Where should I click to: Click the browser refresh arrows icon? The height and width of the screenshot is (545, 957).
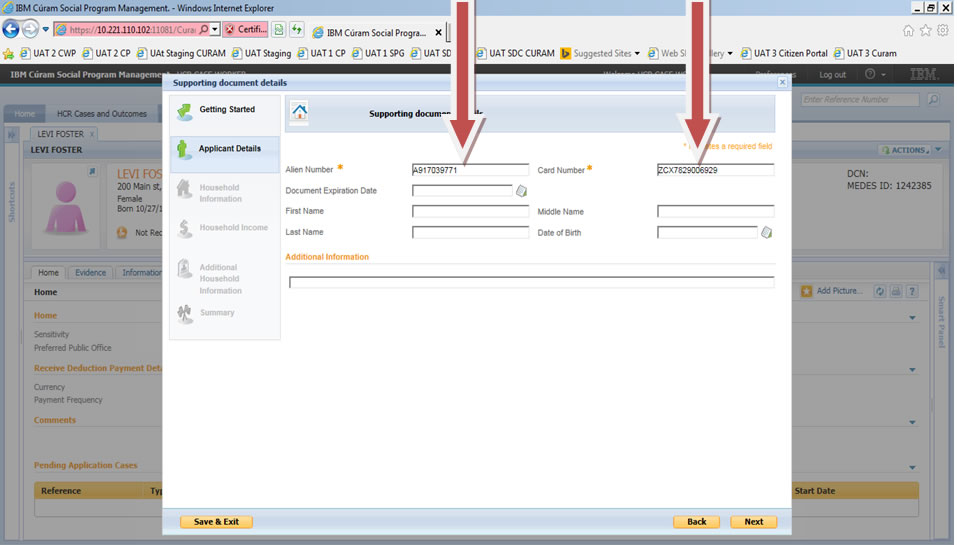pyautogui.click(x=297, y=29)
